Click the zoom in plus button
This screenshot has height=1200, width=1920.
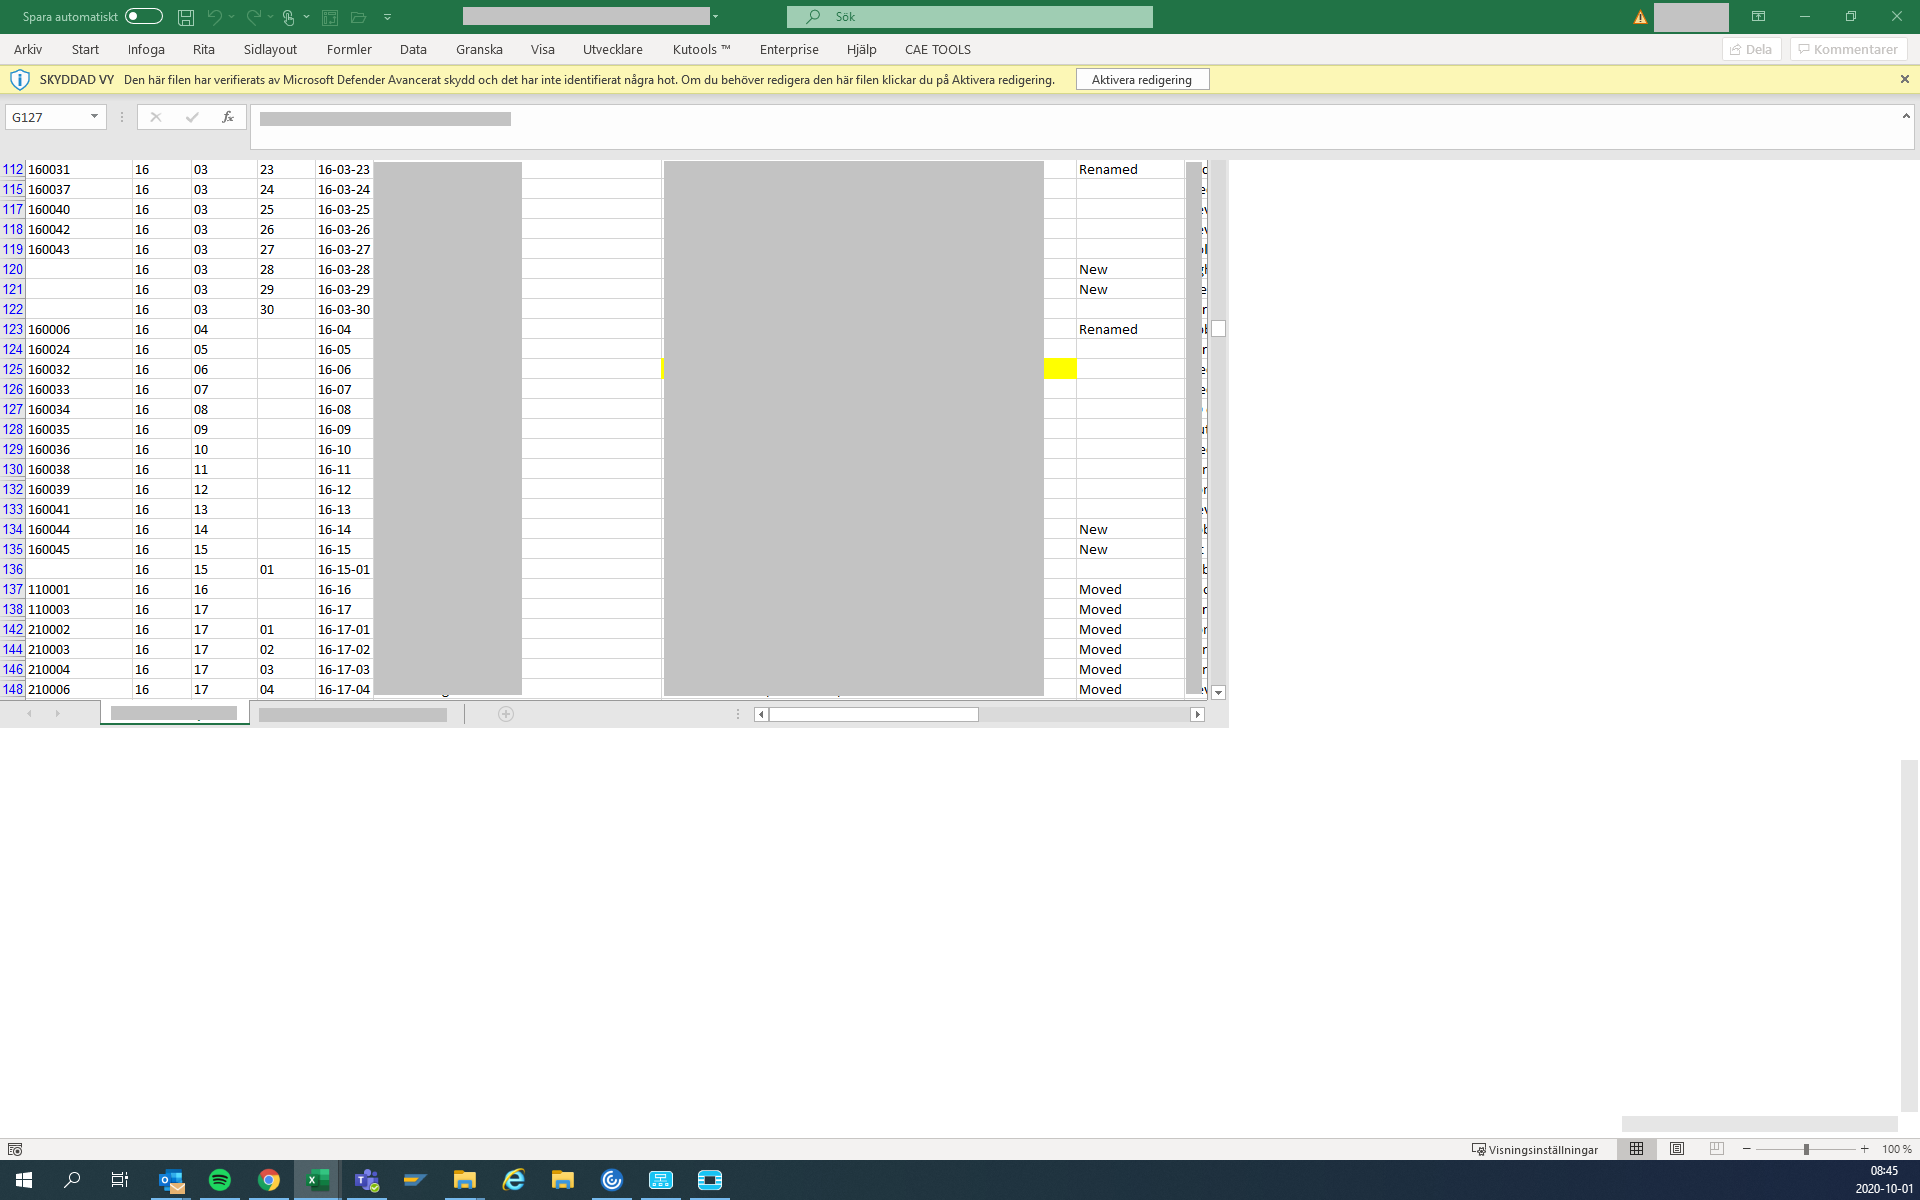tap(1864, 1149)
